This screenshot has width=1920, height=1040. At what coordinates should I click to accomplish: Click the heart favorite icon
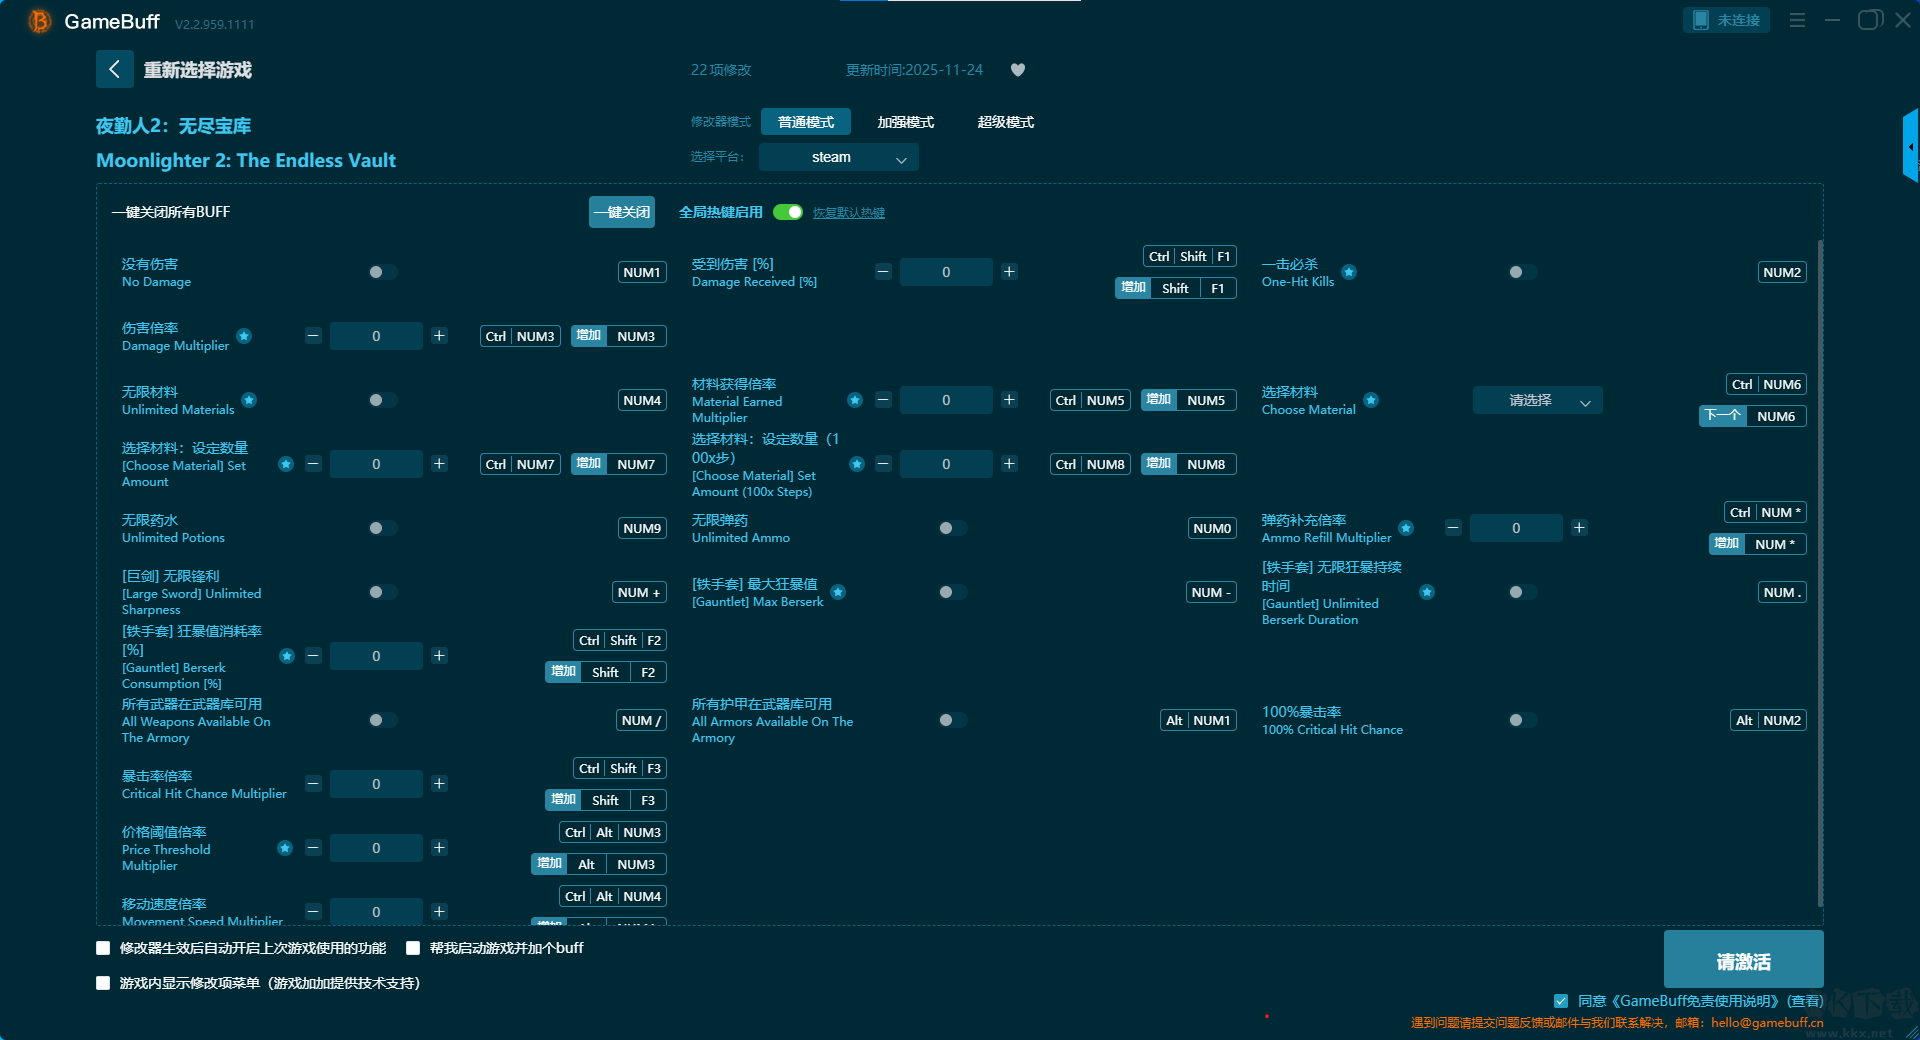1018,70
